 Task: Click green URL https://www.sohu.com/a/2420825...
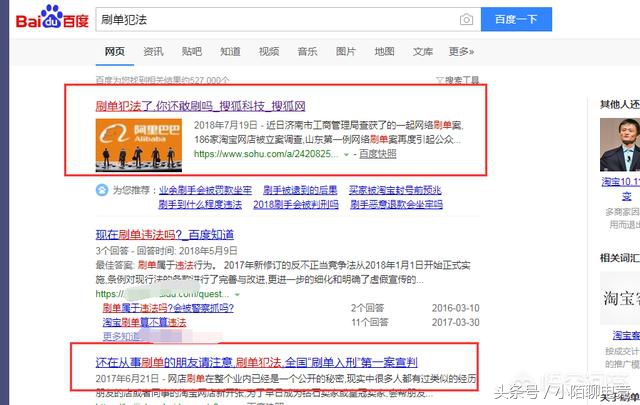(x=266, y=154)
